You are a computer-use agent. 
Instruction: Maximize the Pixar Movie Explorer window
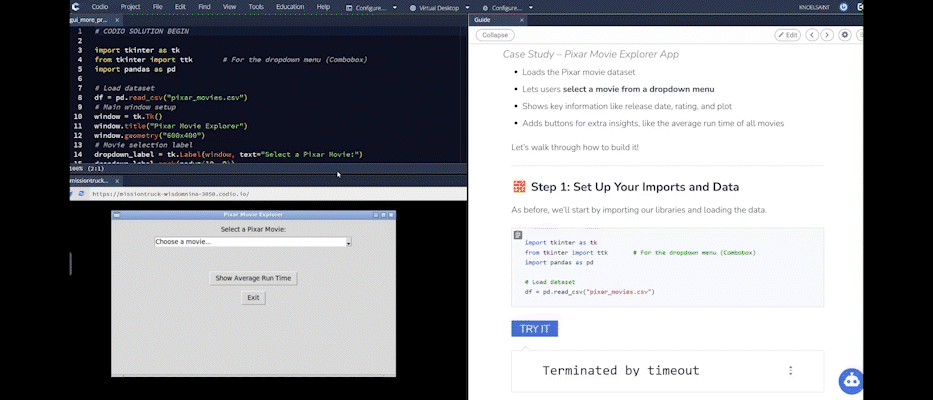(383, 215)
